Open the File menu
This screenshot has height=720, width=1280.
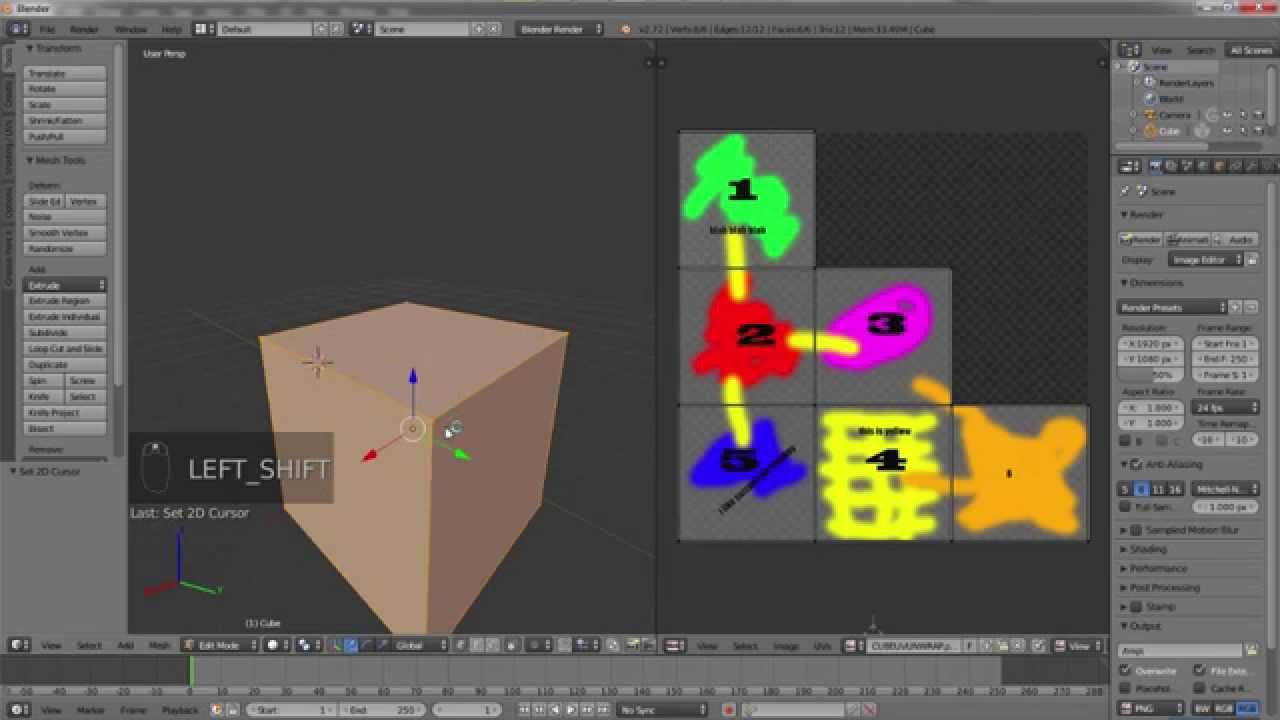47,29
